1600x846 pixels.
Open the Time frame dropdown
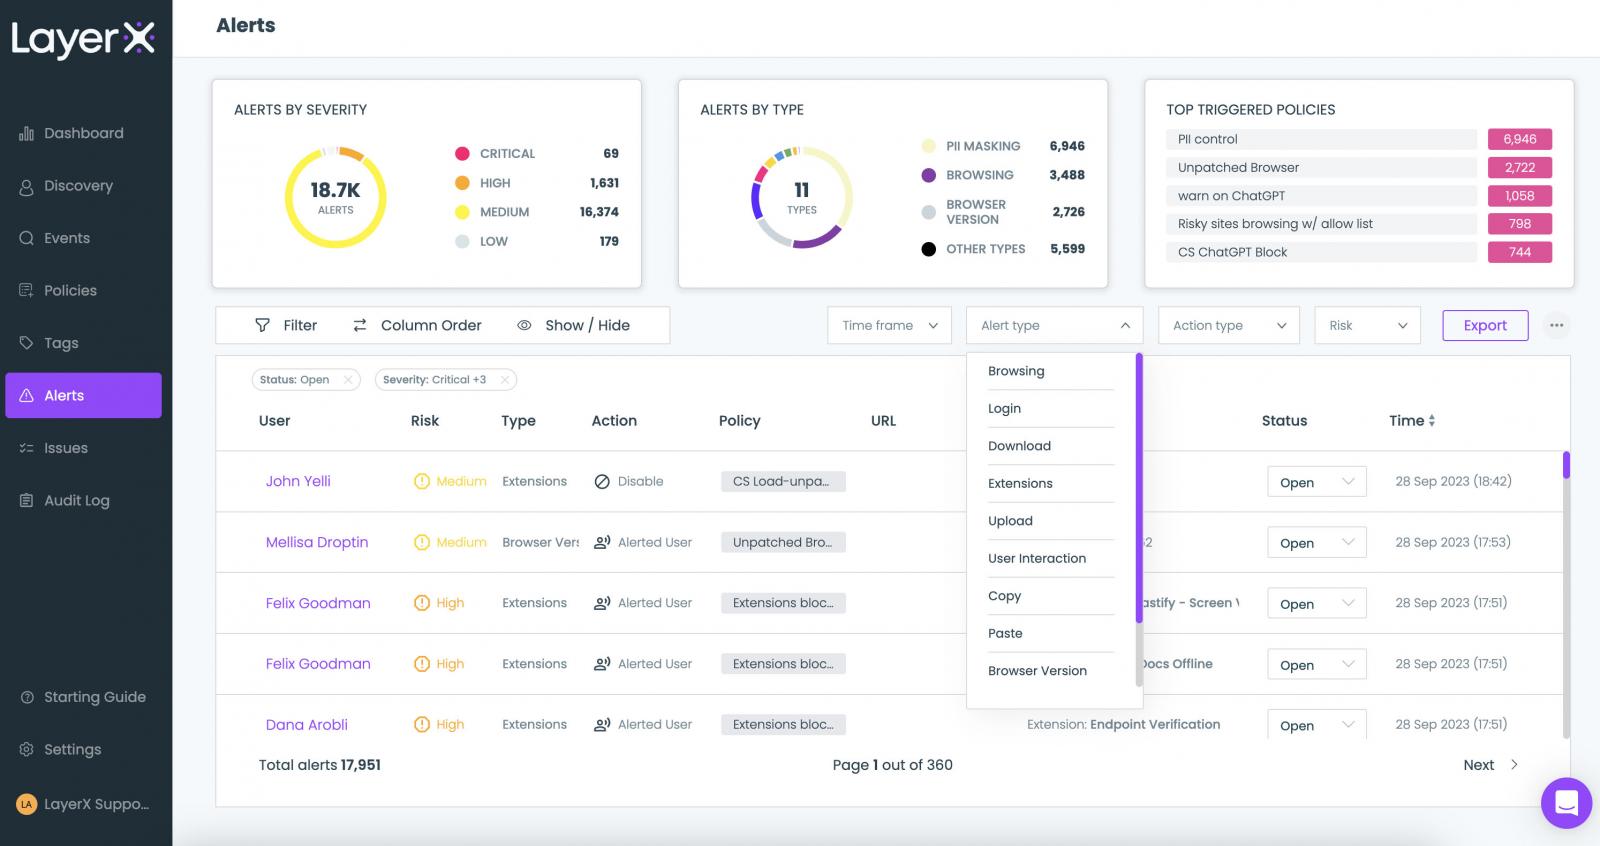point(889,325)
